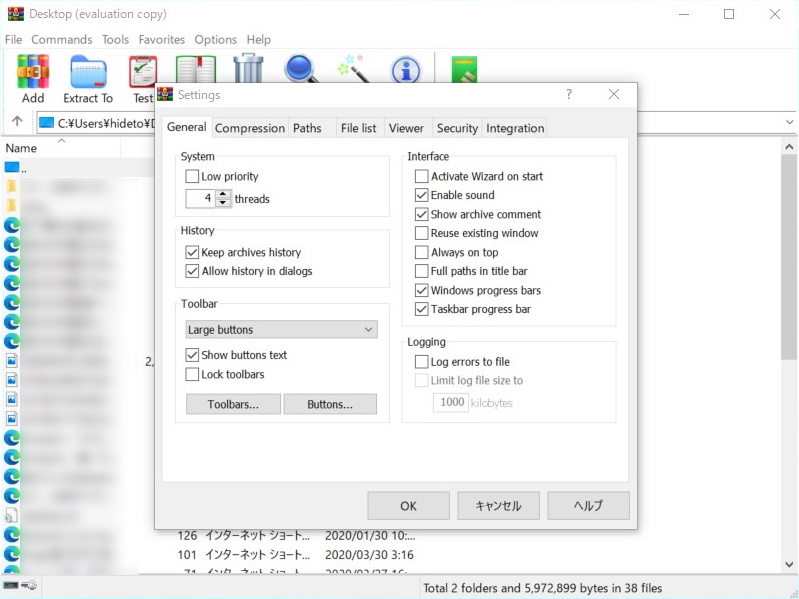Switch to the File list tab
799x599 pixels.
359,128
